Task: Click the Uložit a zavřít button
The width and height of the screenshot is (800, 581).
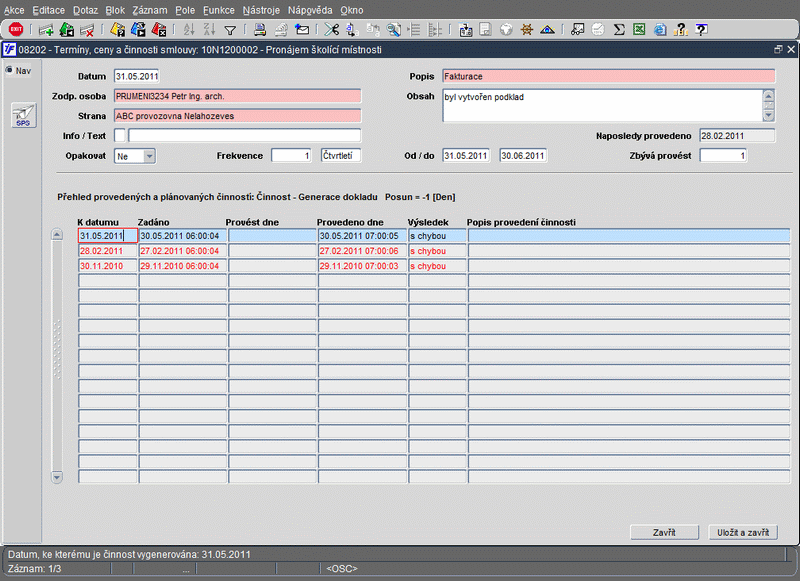Action: tap(743, 532)
